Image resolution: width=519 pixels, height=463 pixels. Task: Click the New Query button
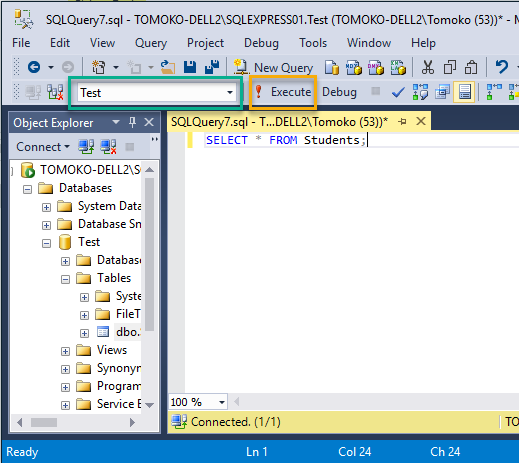point(274,68)
